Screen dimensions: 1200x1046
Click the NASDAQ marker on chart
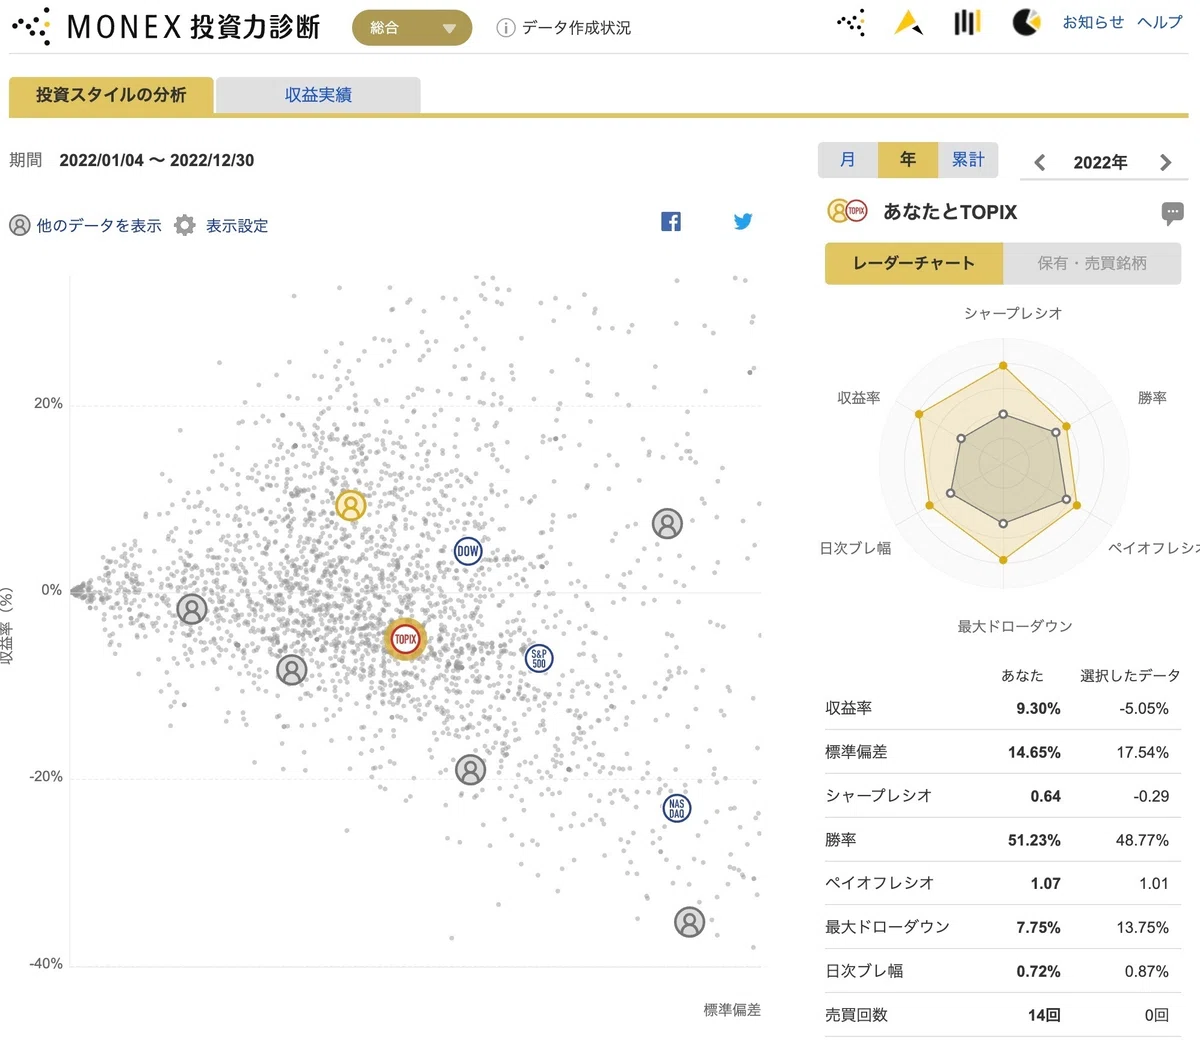[677, 808]
